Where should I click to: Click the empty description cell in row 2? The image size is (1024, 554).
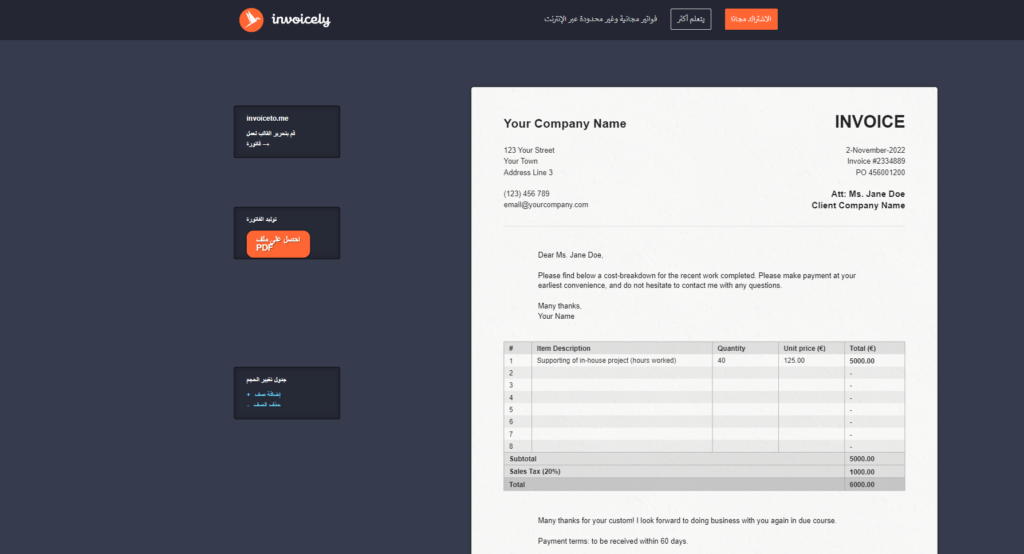pos(622,373)
